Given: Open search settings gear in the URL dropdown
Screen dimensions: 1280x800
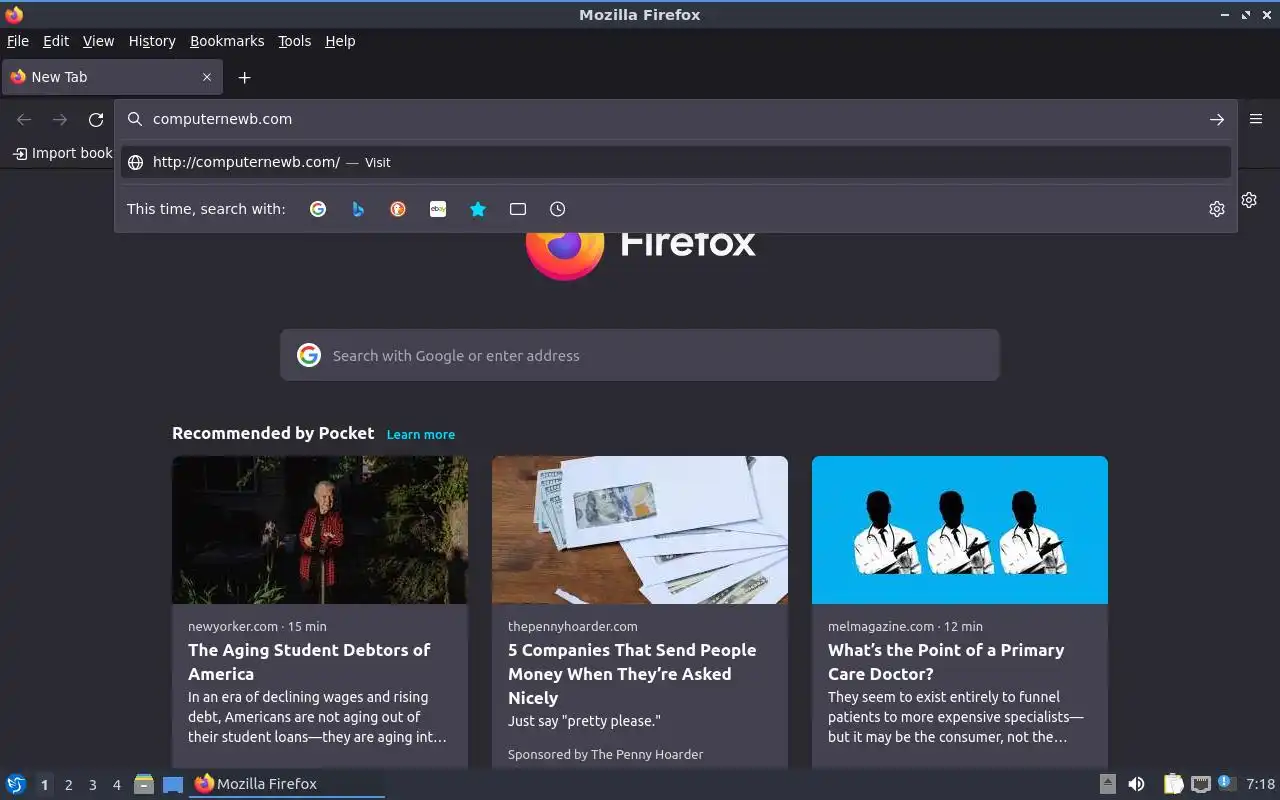Looking at the screenshot, I should (x=1217, y=209).
